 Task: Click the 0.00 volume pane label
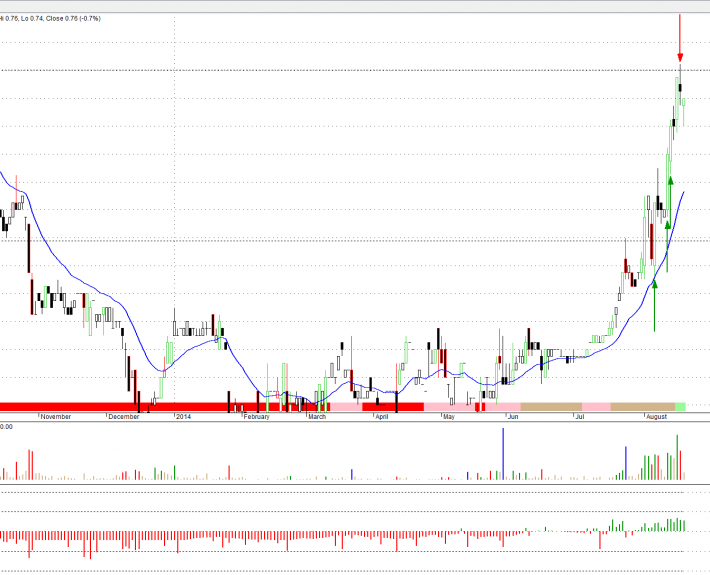pos(6,427)
